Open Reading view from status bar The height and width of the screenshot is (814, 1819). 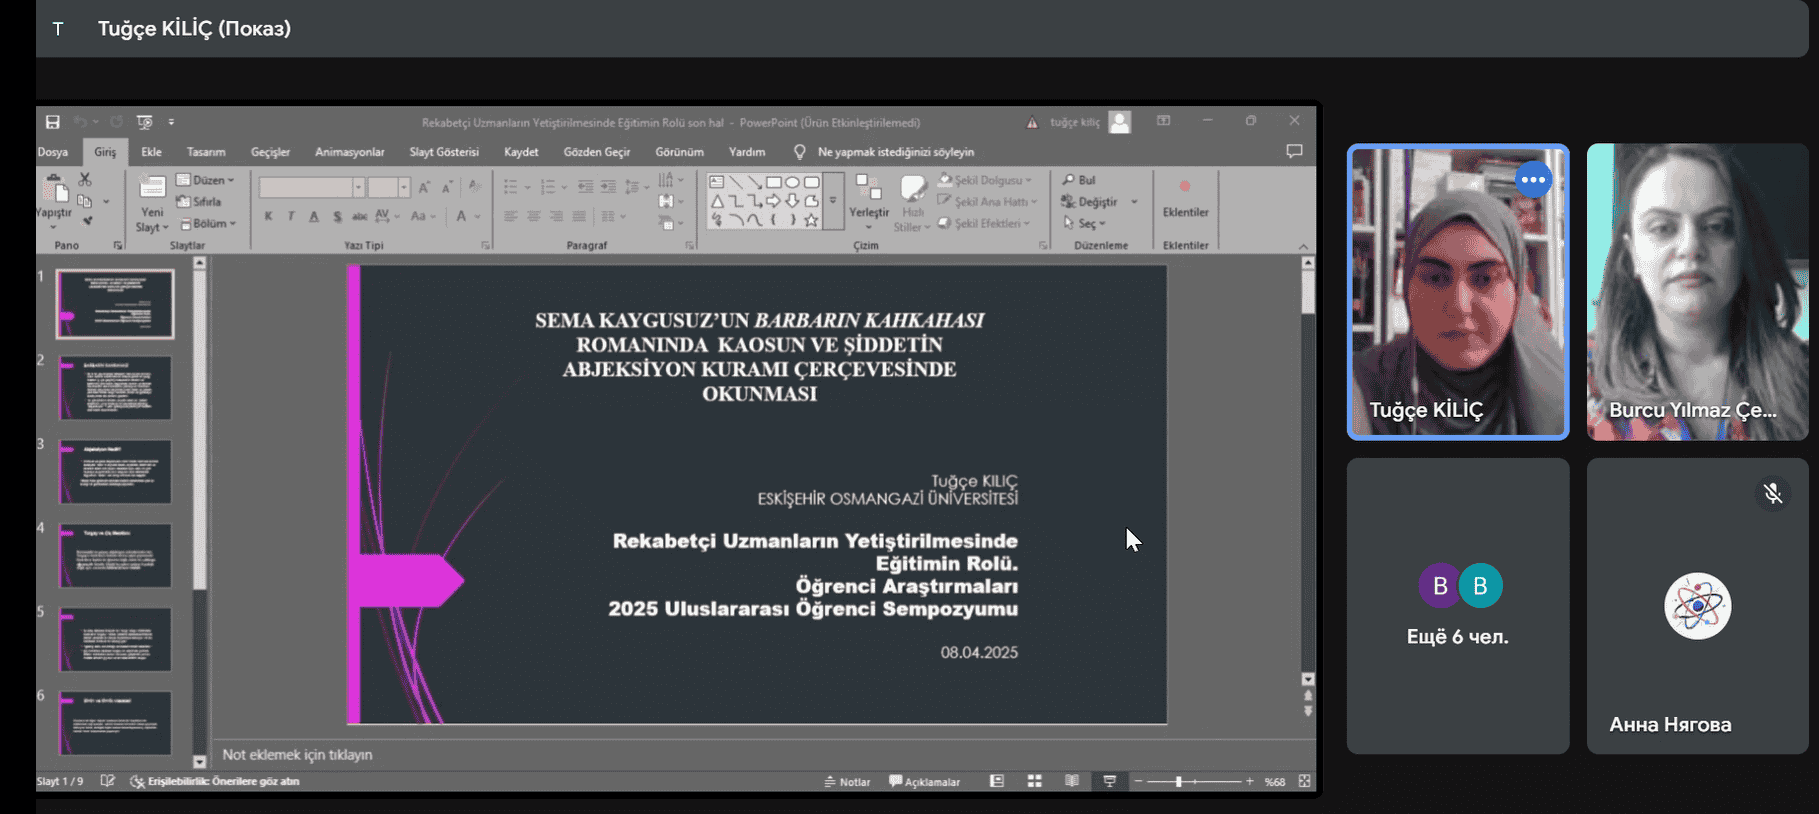click(1071, 781)
